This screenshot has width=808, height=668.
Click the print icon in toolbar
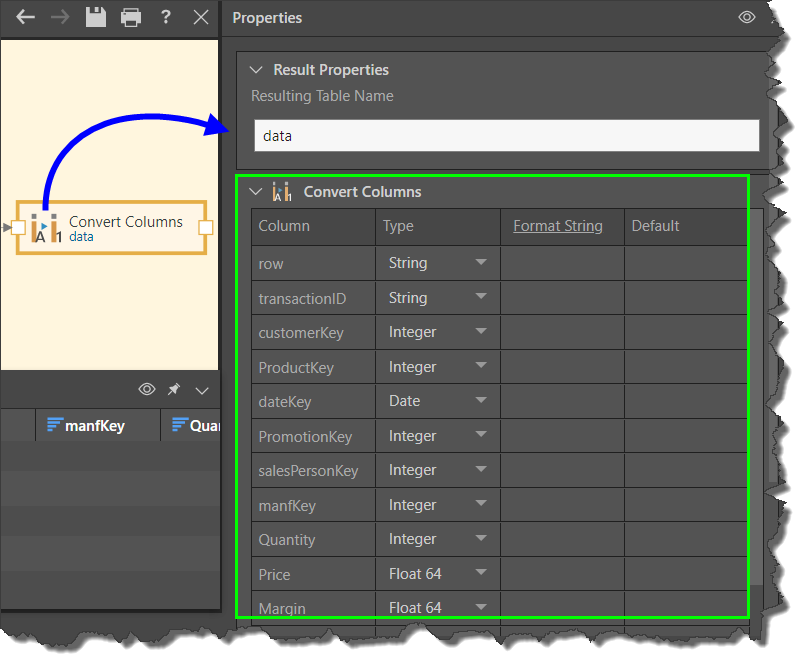(131, 18)
